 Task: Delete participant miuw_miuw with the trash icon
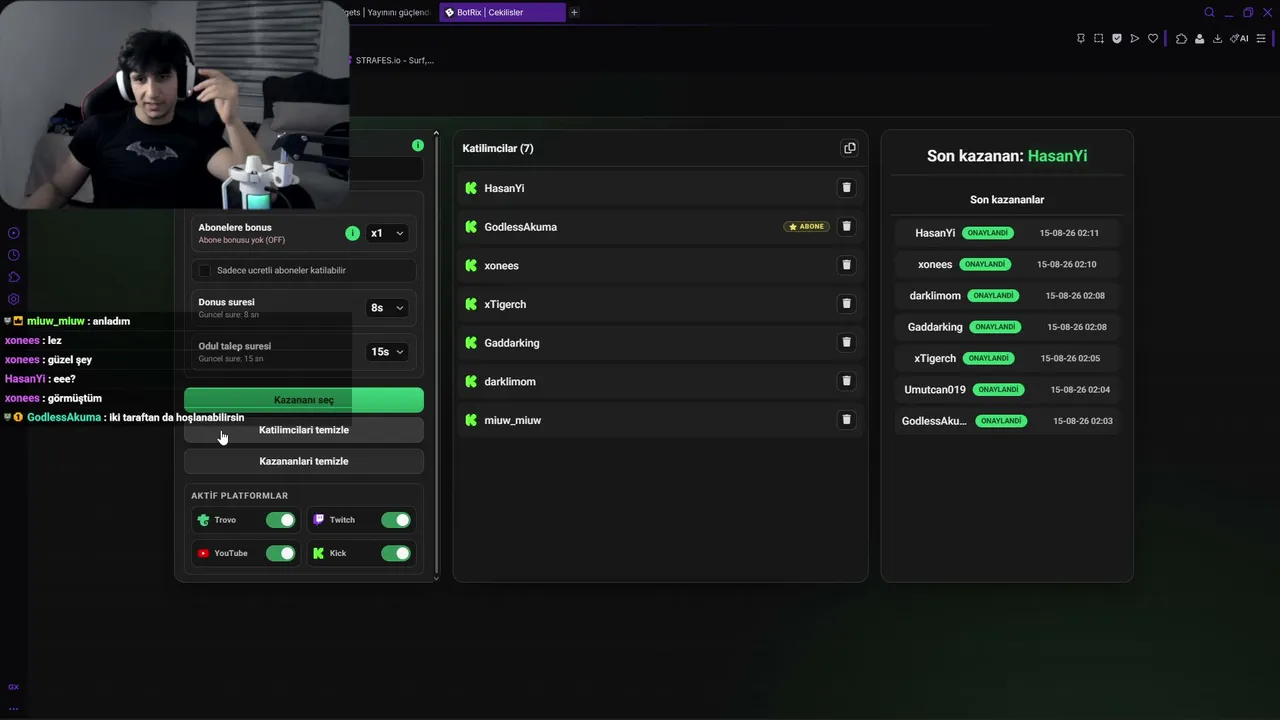(846, 420)
